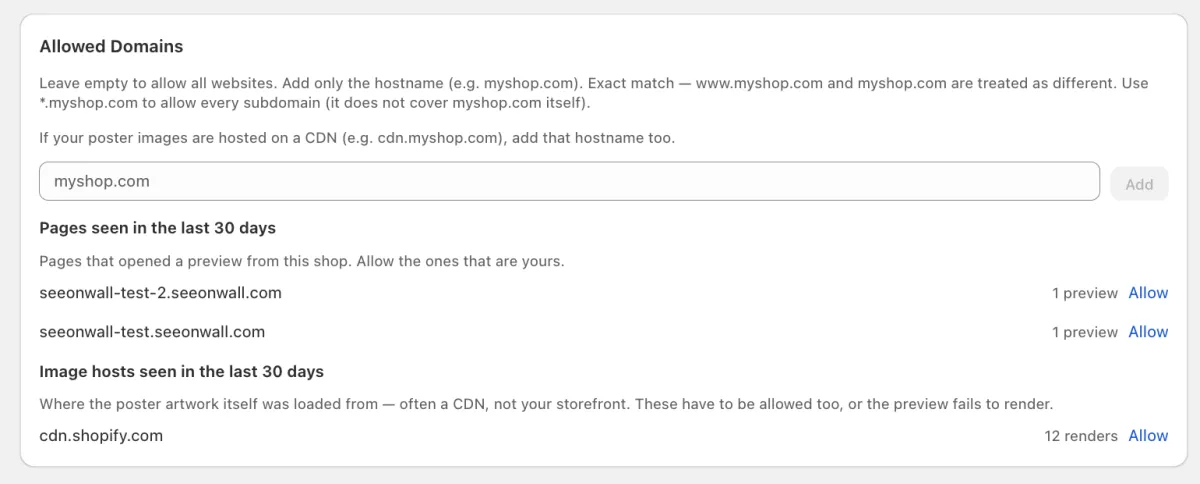Allow seeonwall-test-2.seeonwall.com
Image resolution: width=1200 pixels, height=484 pixels.
[1148, 293]
